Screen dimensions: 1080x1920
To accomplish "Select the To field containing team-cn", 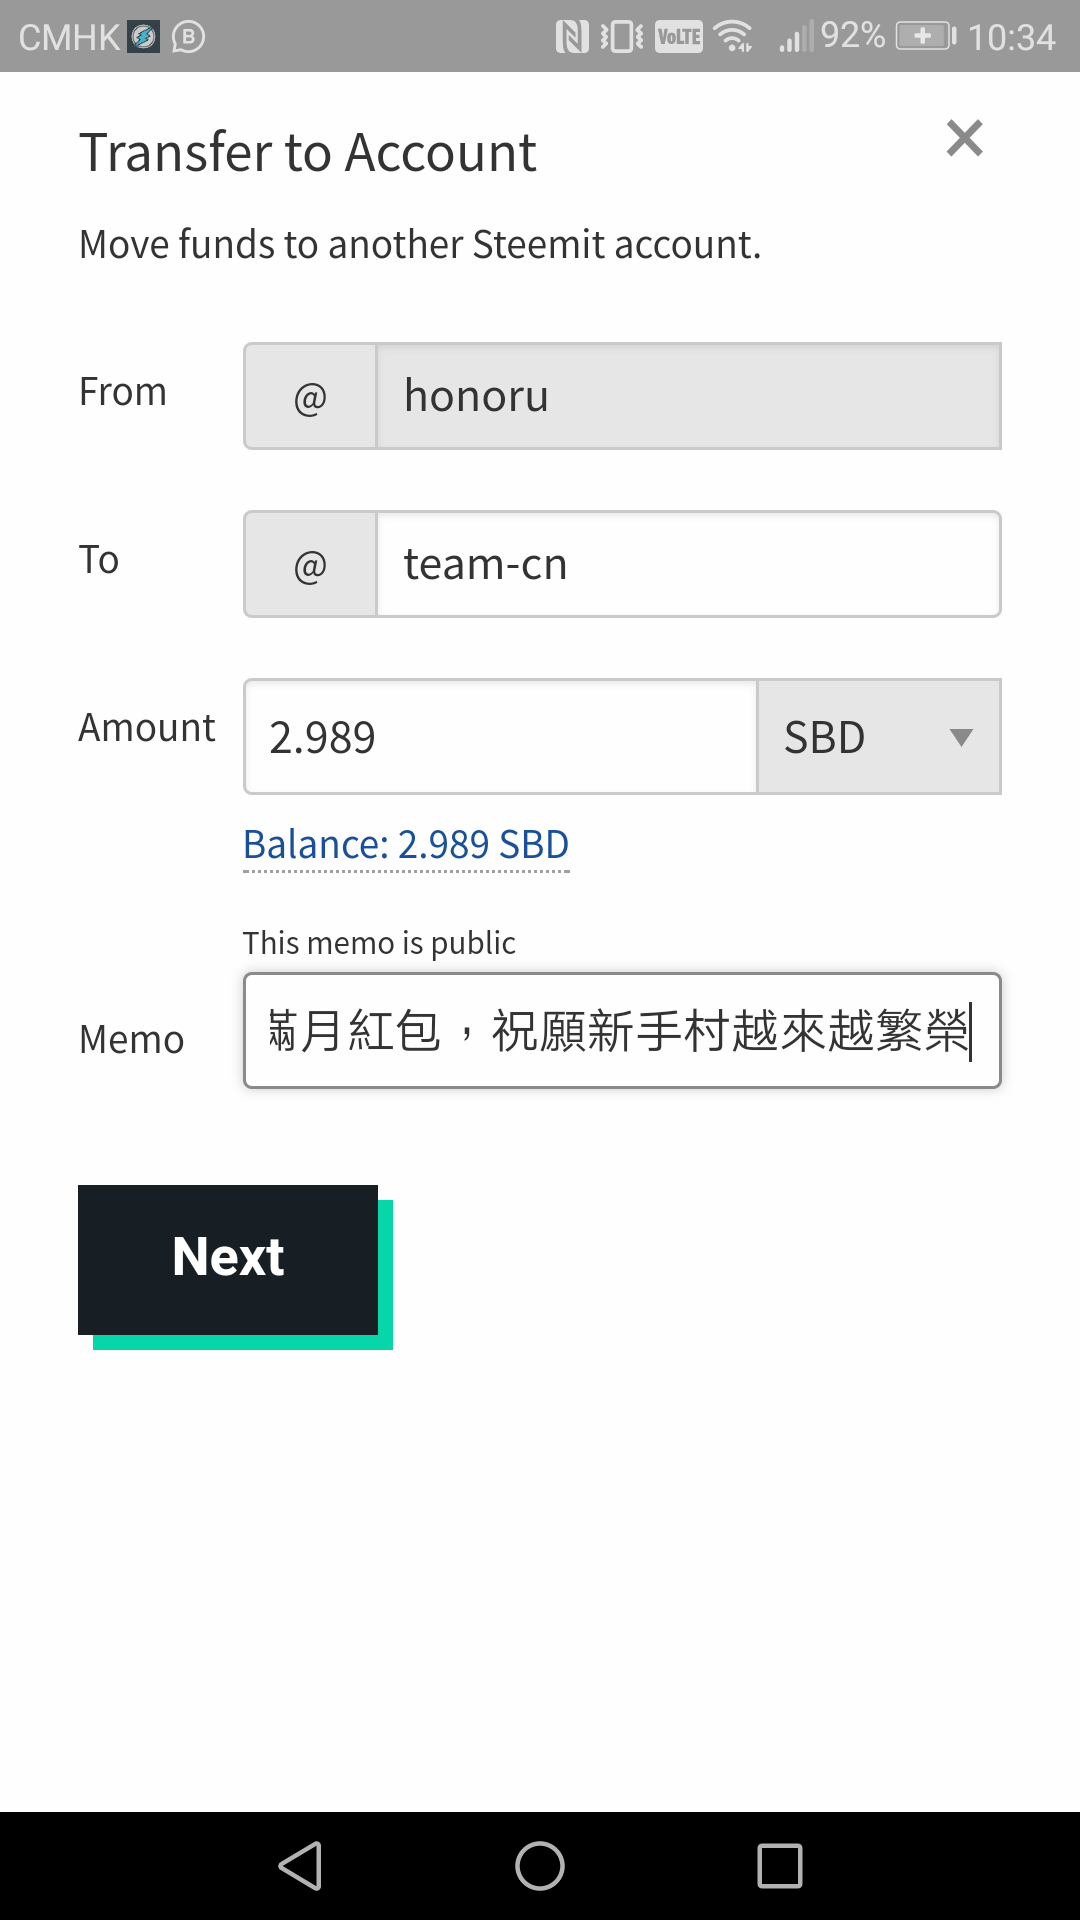I will pyautogui.click(x=686, y=564).
